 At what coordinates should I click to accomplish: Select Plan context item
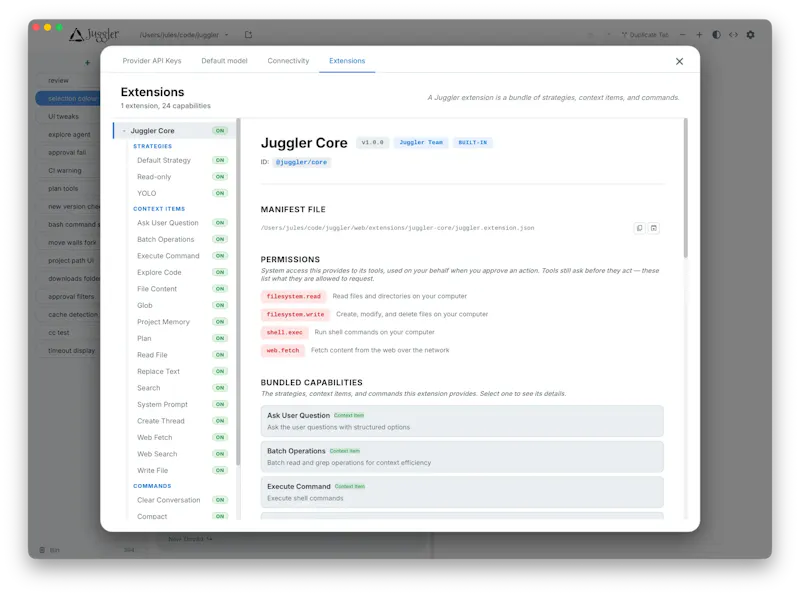tap(144, 338)
